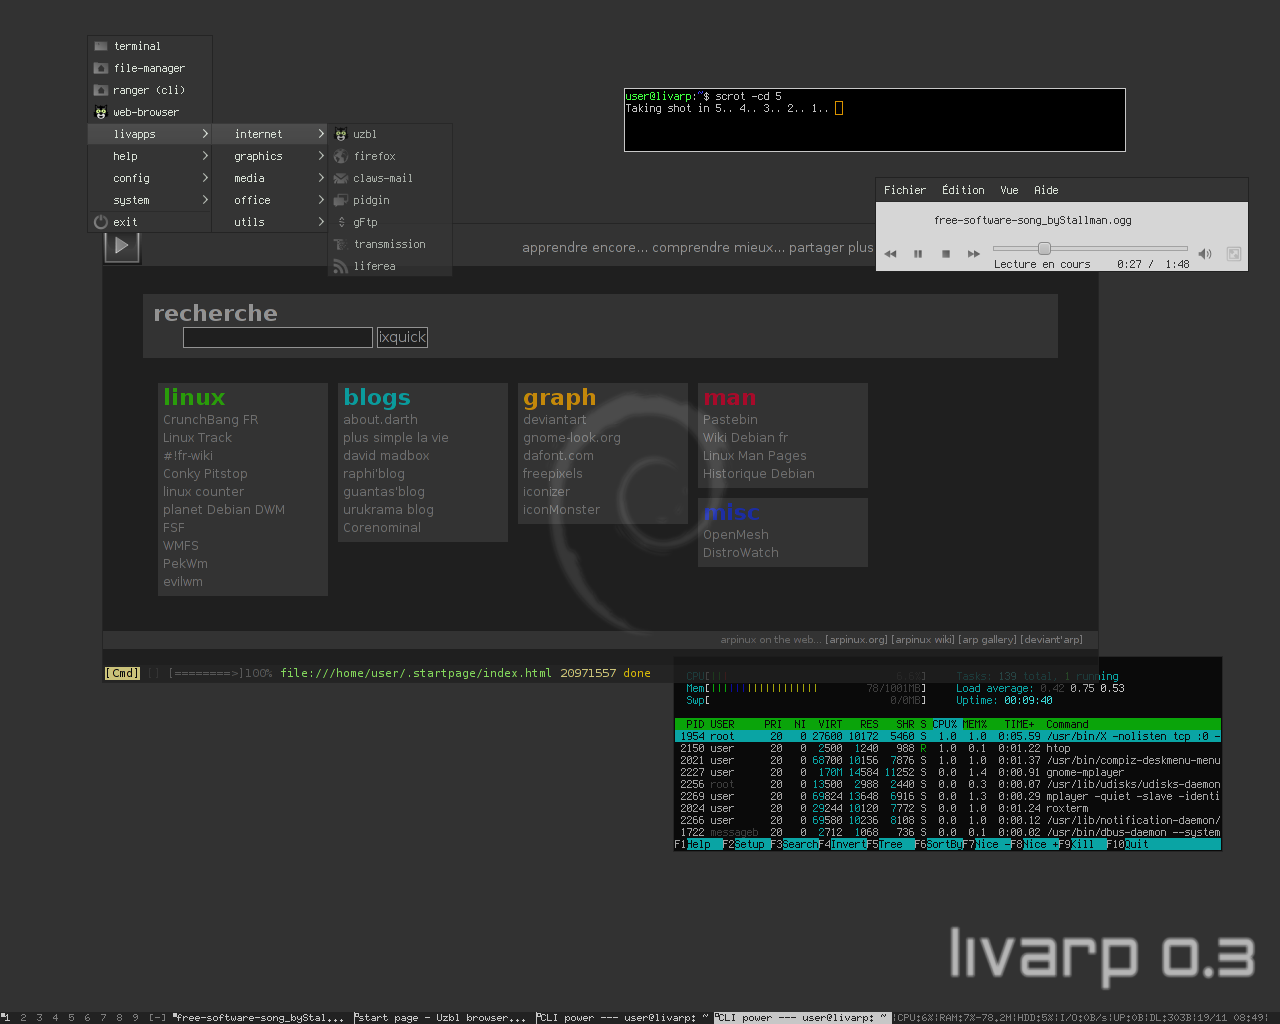Open the Linux Track link

click(x=197, y=438)
